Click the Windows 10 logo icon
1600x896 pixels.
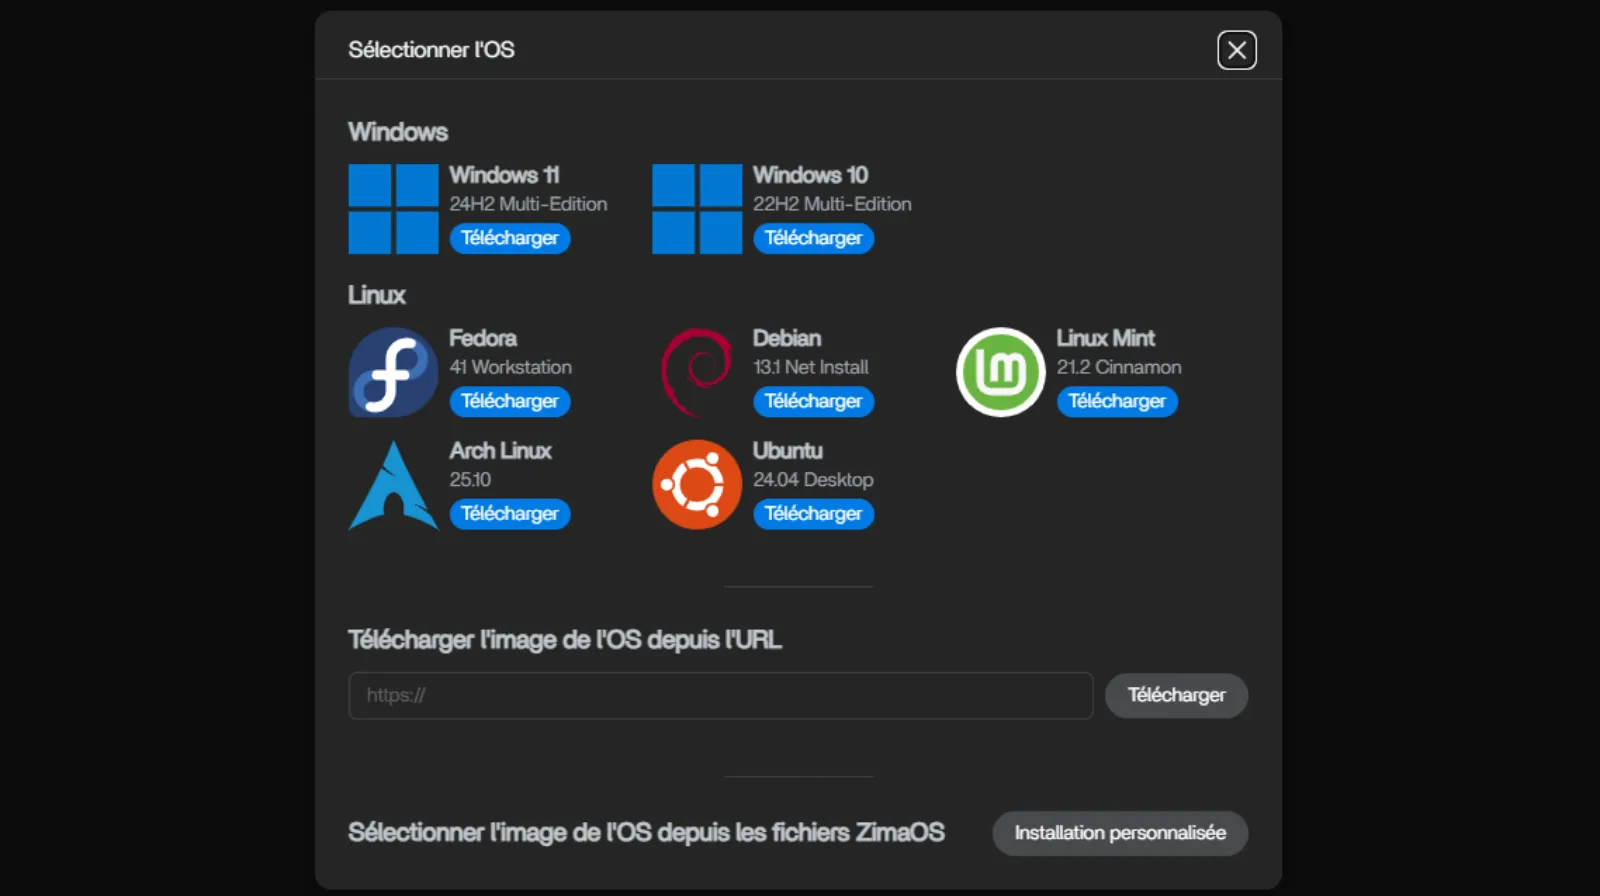(x=697, y=209)
